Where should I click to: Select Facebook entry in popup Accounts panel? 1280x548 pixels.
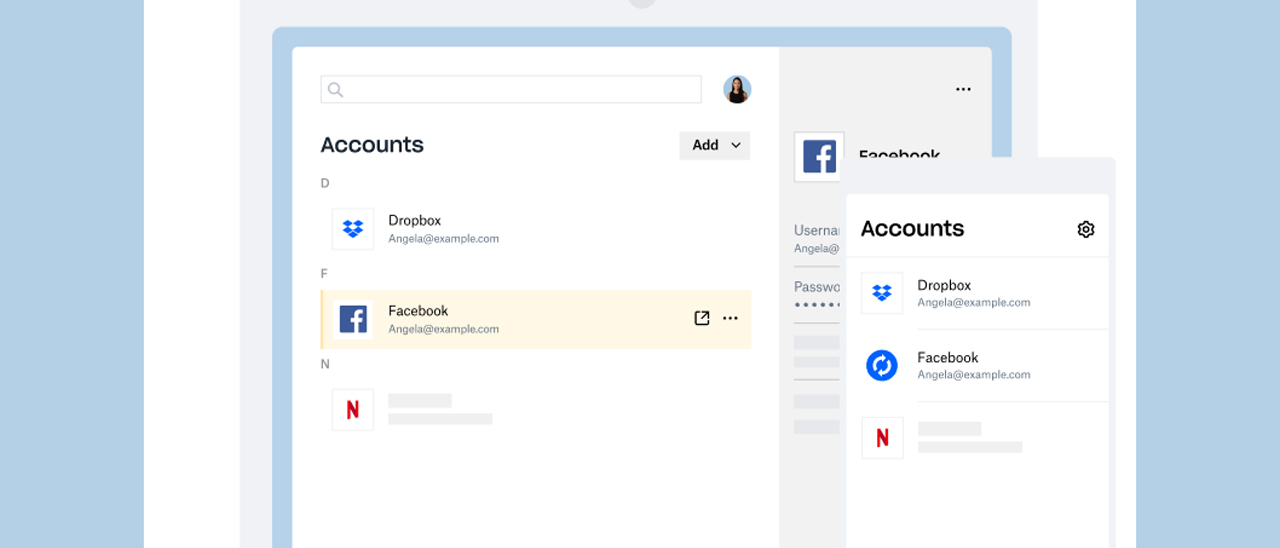pos(977,365)
